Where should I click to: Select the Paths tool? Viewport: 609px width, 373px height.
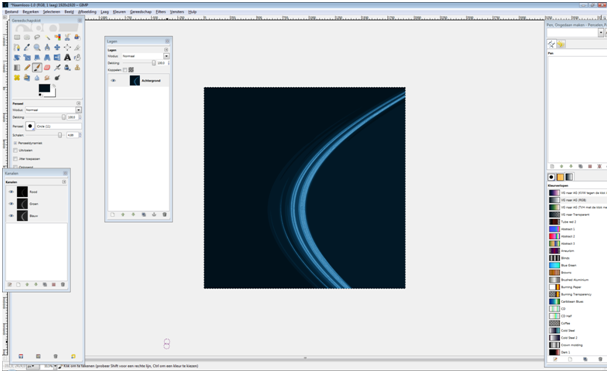[17, 47]
